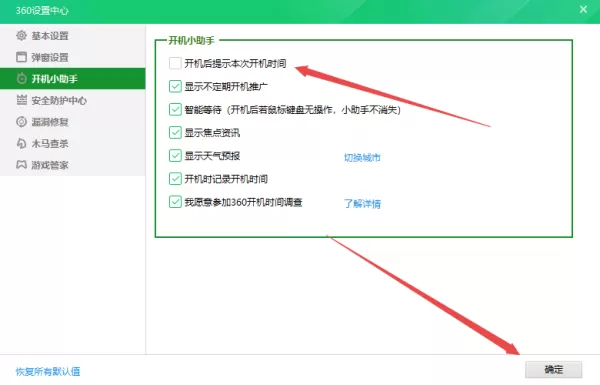The width and height of the screenshot is (600, 385).
Task: Switch to 木马查杀 settings
Action: coord(73,143)
